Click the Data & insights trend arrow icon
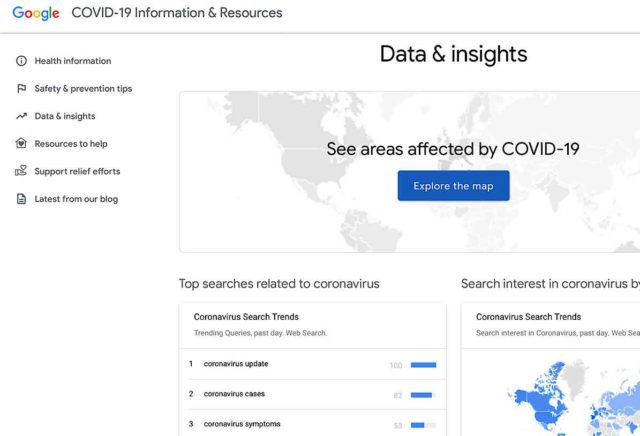 point(21,116)
